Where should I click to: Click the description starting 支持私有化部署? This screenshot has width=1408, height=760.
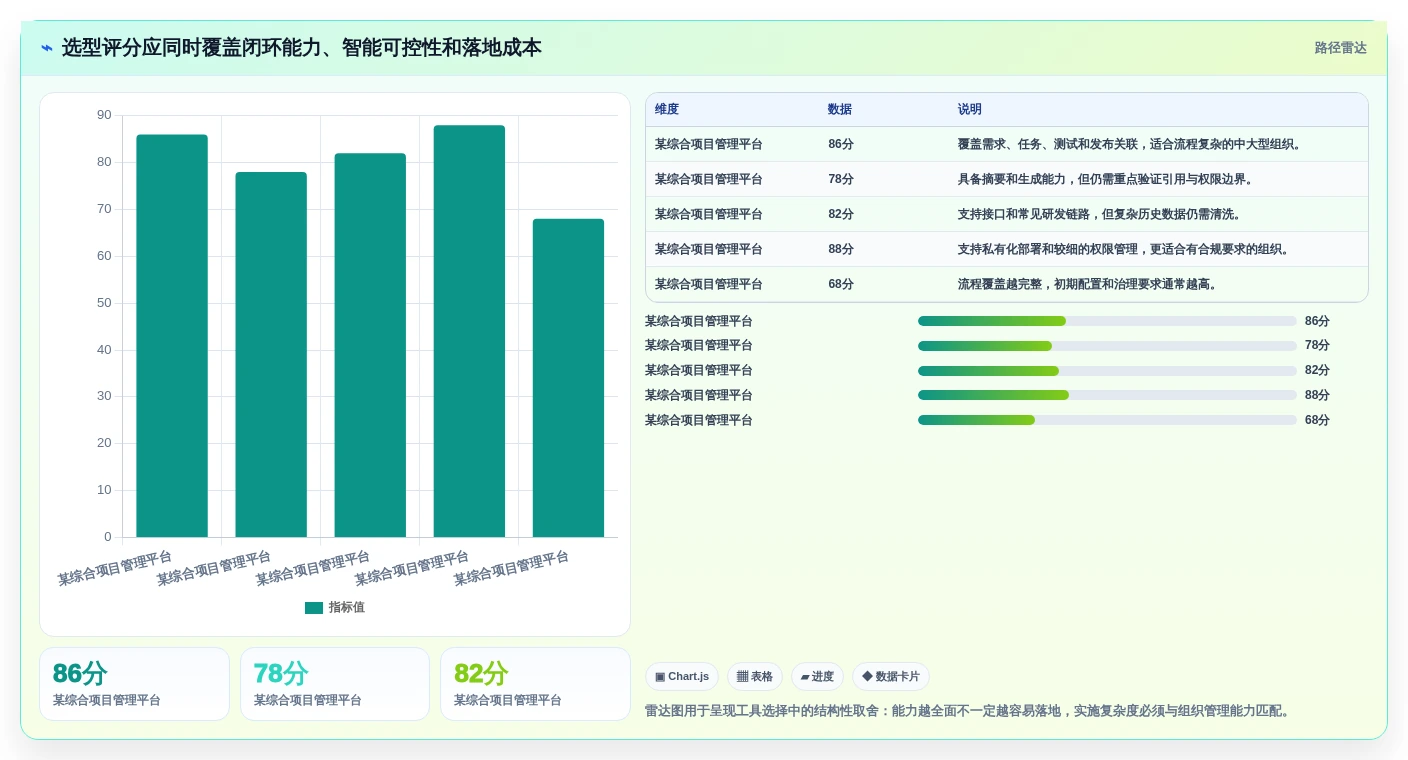(x=1125, y=249)
